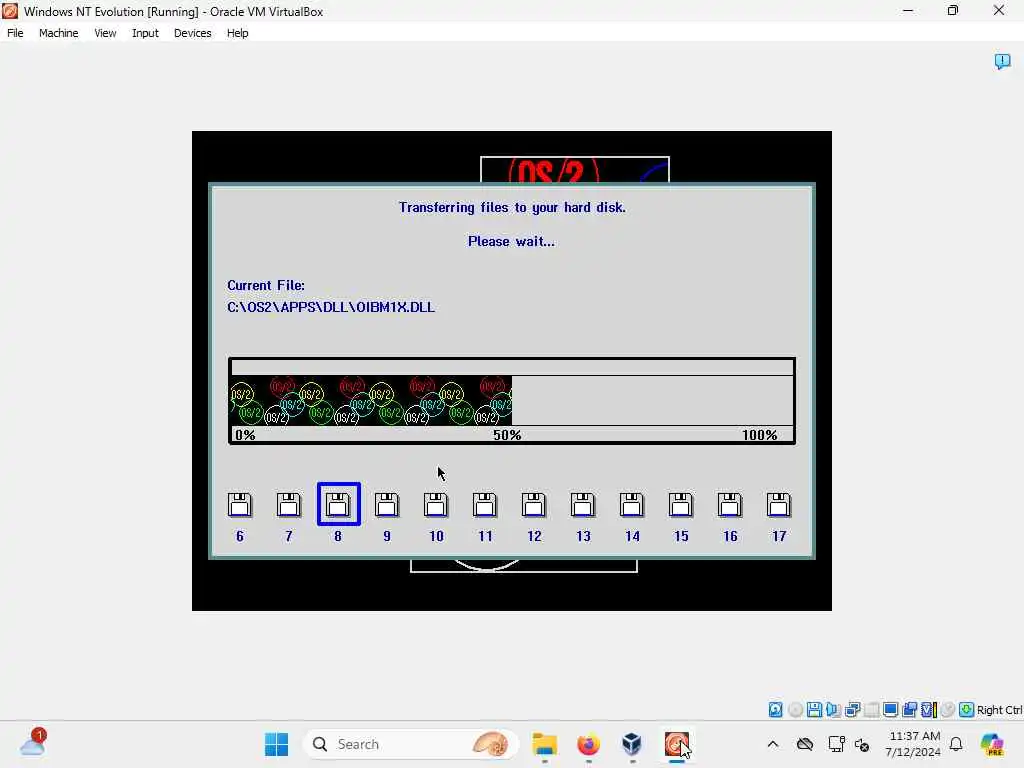
Task: Click the 'Please wait...' text
Action: point(511,242)
